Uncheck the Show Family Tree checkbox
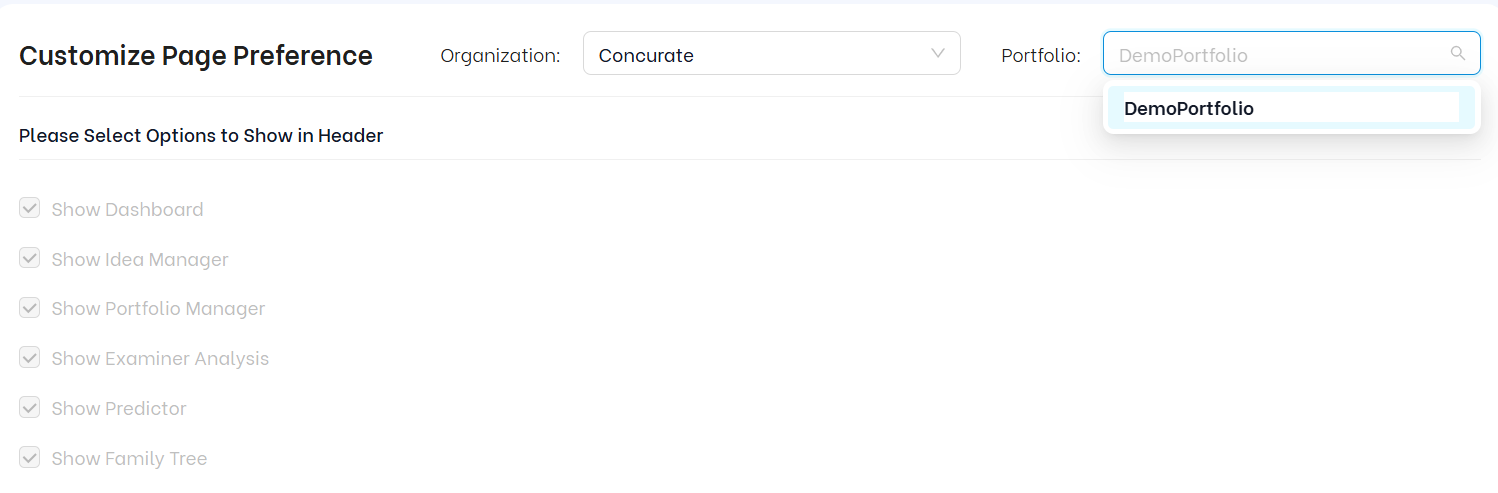Image resolution: width=1498 pixels, height=493 pixels. click(x=30, y=458)
